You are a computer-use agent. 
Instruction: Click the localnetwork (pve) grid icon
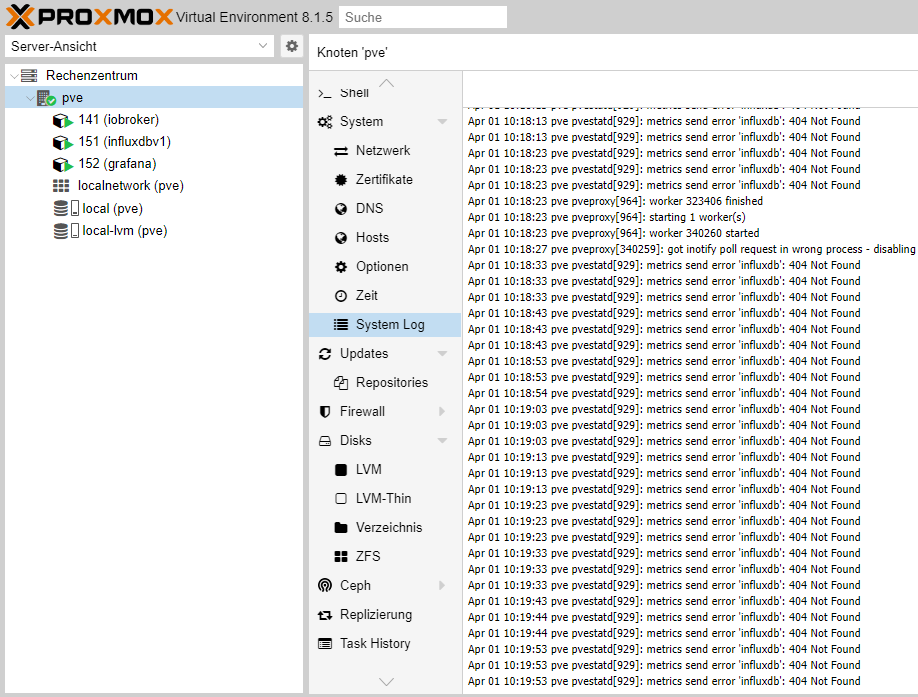(x=61, y=186)
